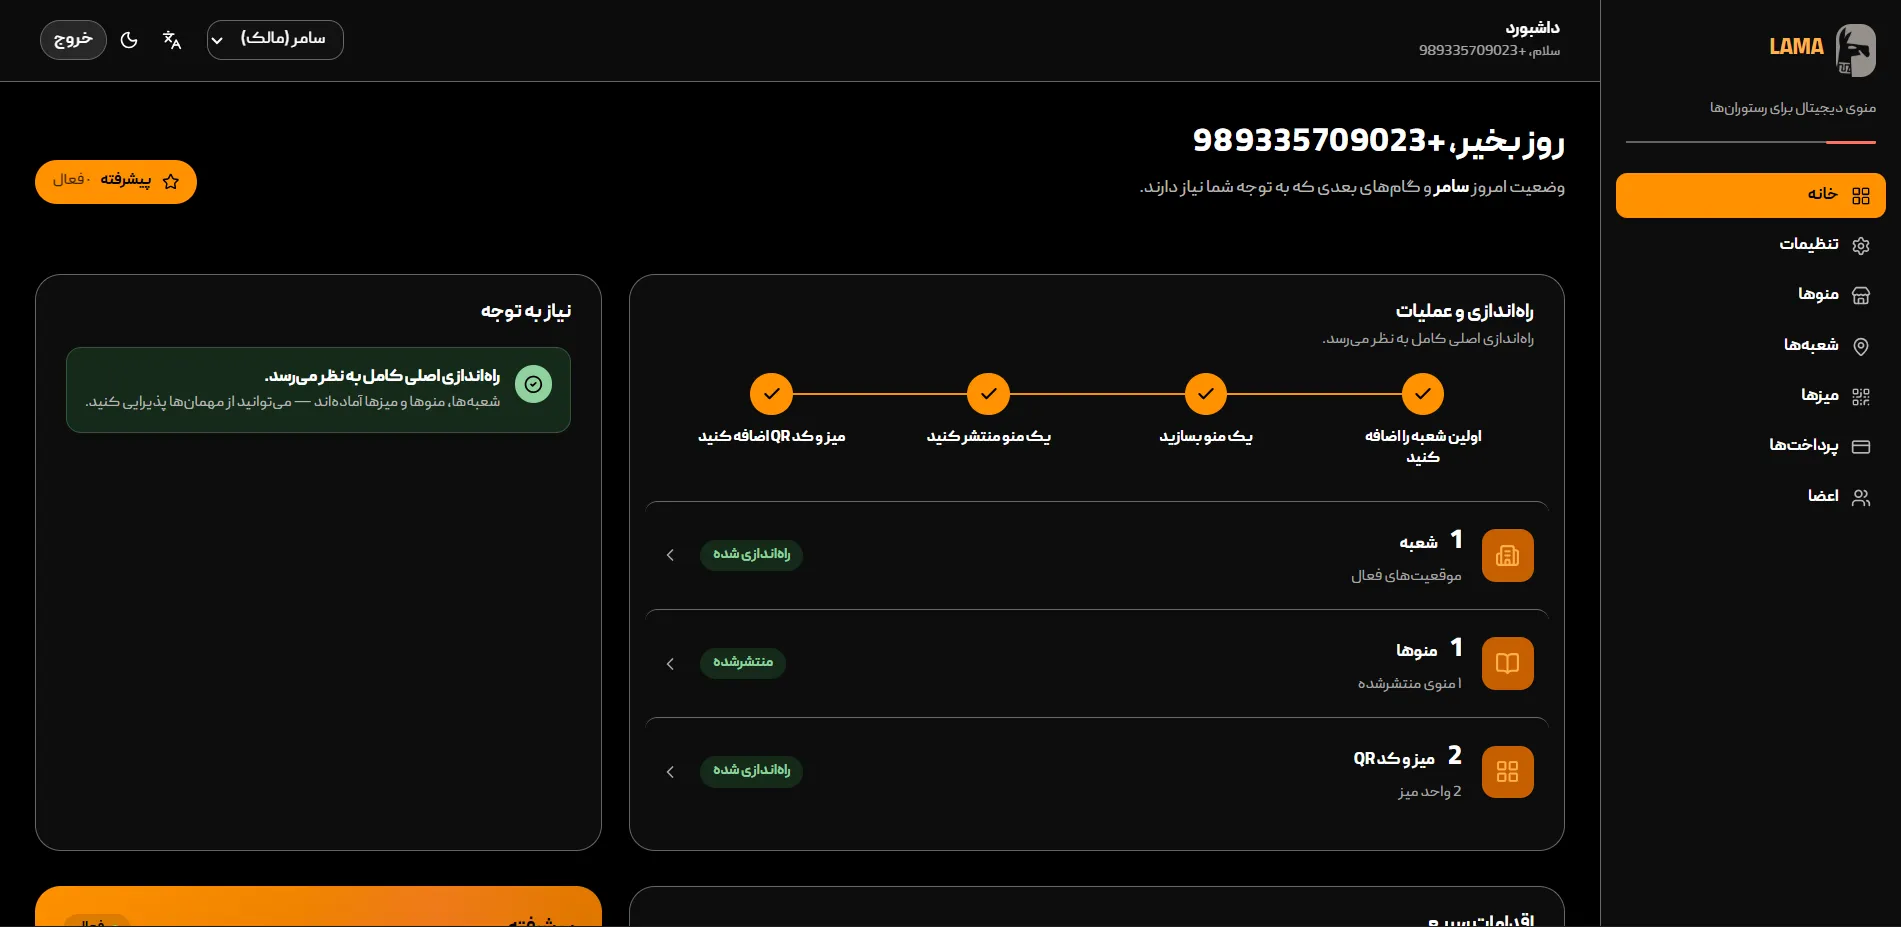This screenshot has width=1901, height=927.
Task: Click the orange tables grid icon
Action: 1507,771
